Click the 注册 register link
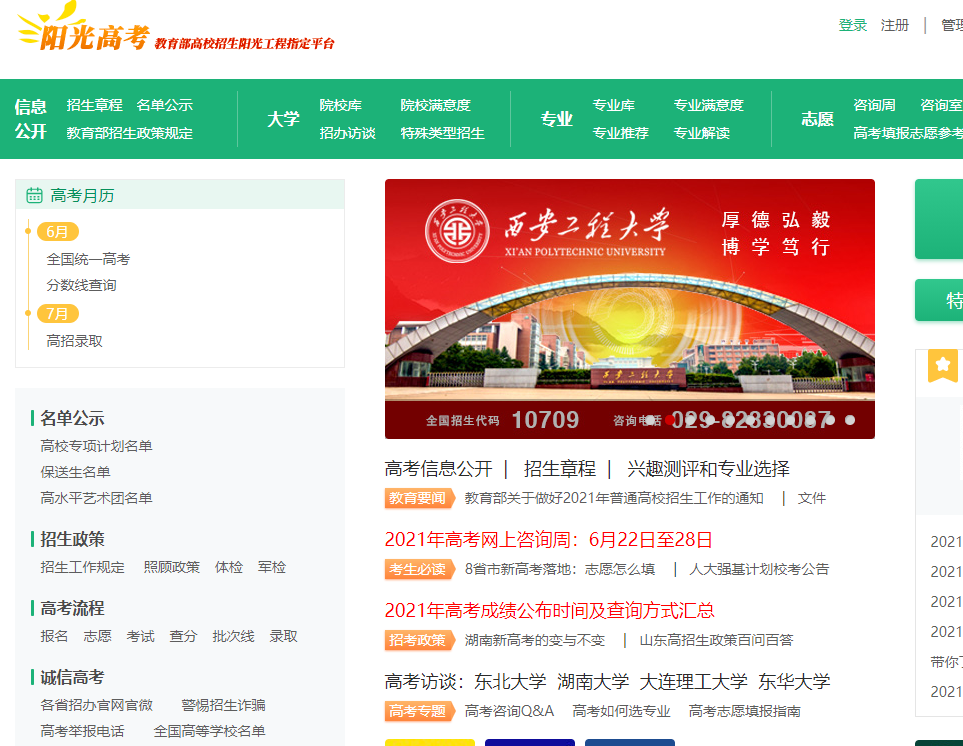Screen dimensions: 963x746 coord(894,25)
